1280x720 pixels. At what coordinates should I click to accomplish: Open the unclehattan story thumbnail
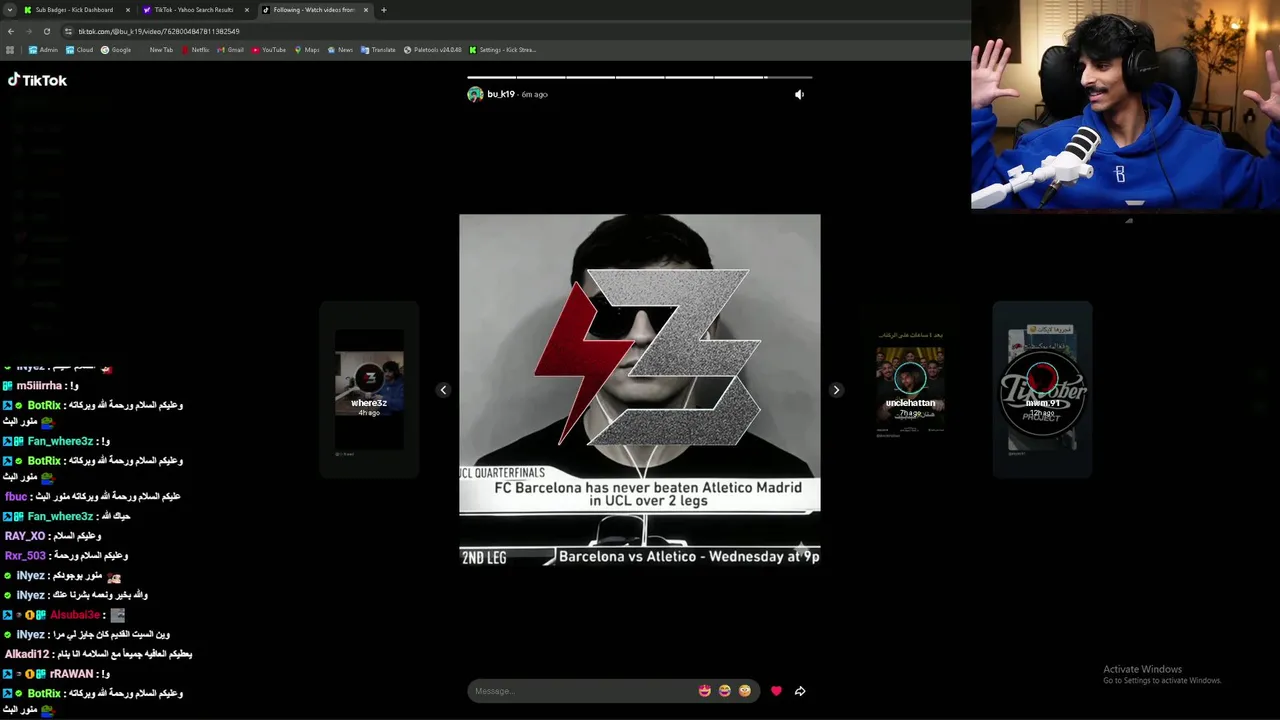[x=910, y=390]
